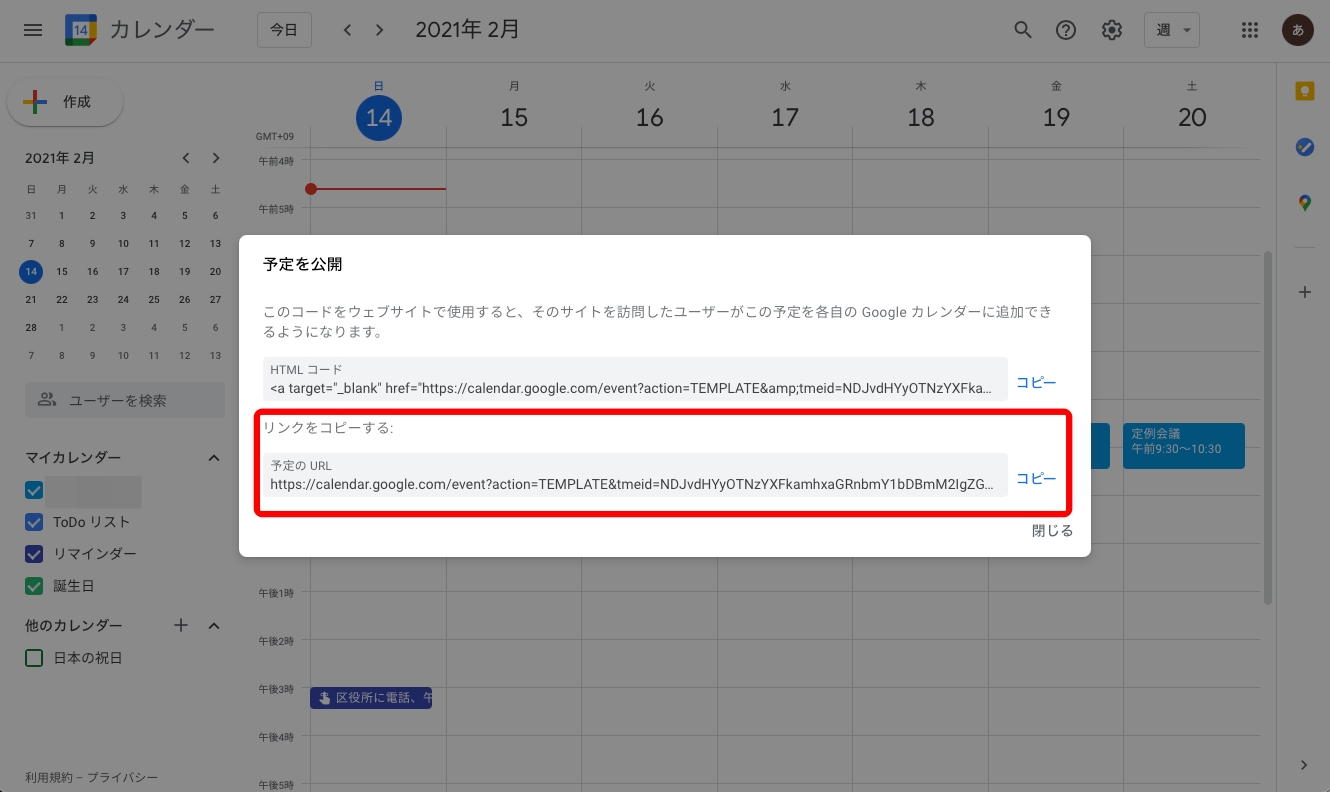Select 22 in the mini calendar

[62, 299]
